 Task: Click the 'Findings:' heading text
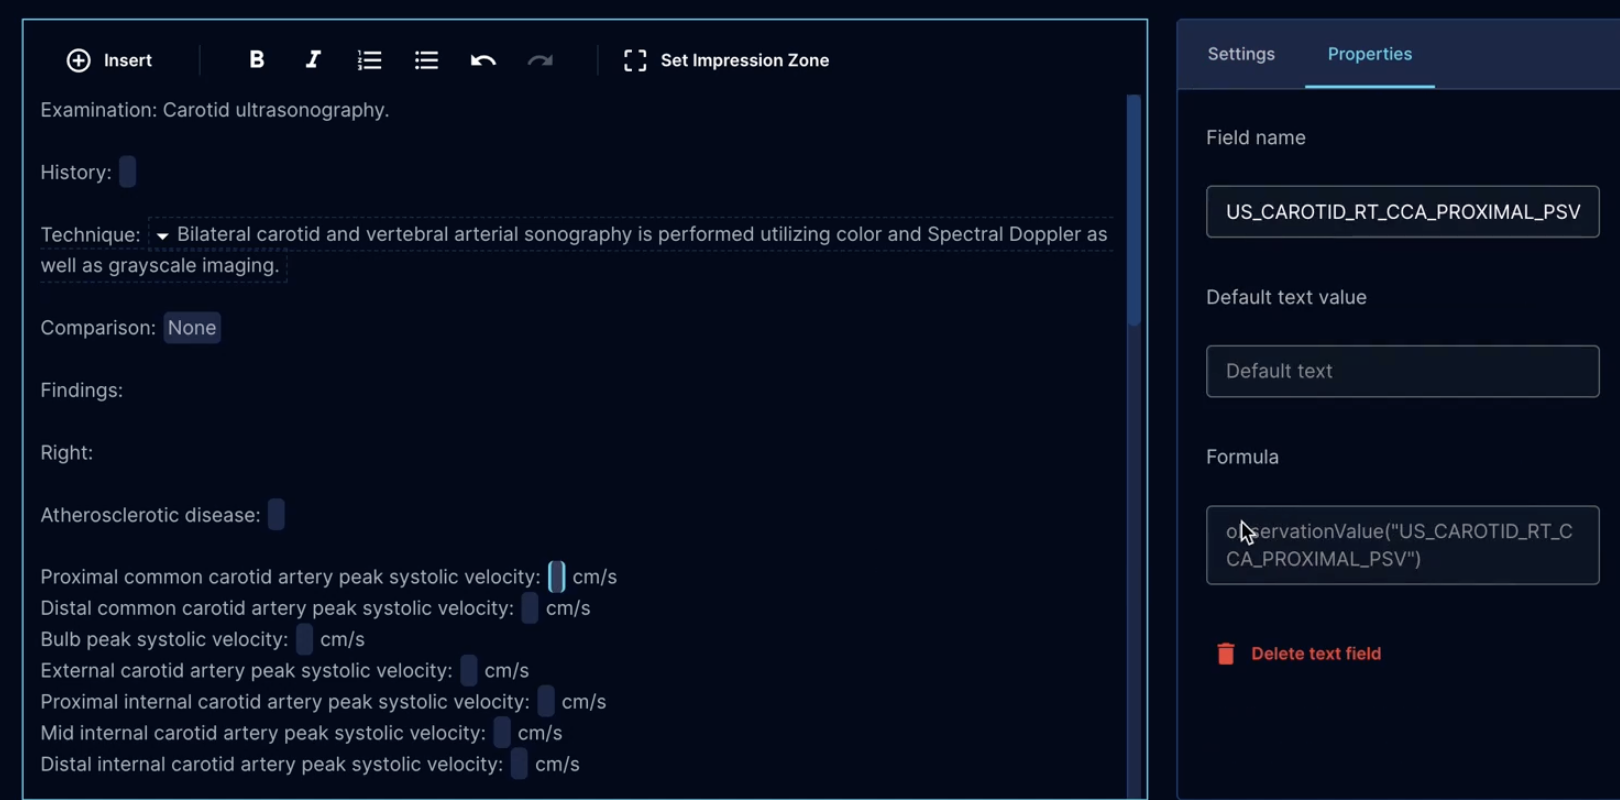tap(82, 390)
